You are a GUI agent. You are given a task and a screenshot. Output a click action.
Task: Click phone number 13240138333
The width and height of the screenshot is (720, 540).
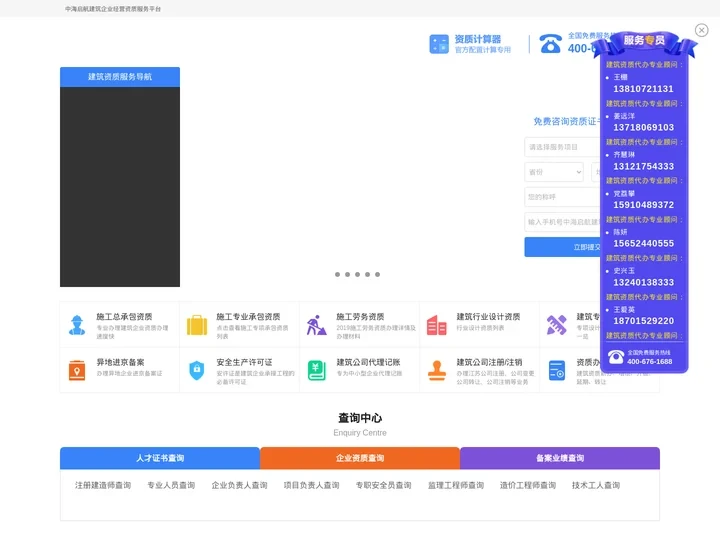[x=643, y=282]
